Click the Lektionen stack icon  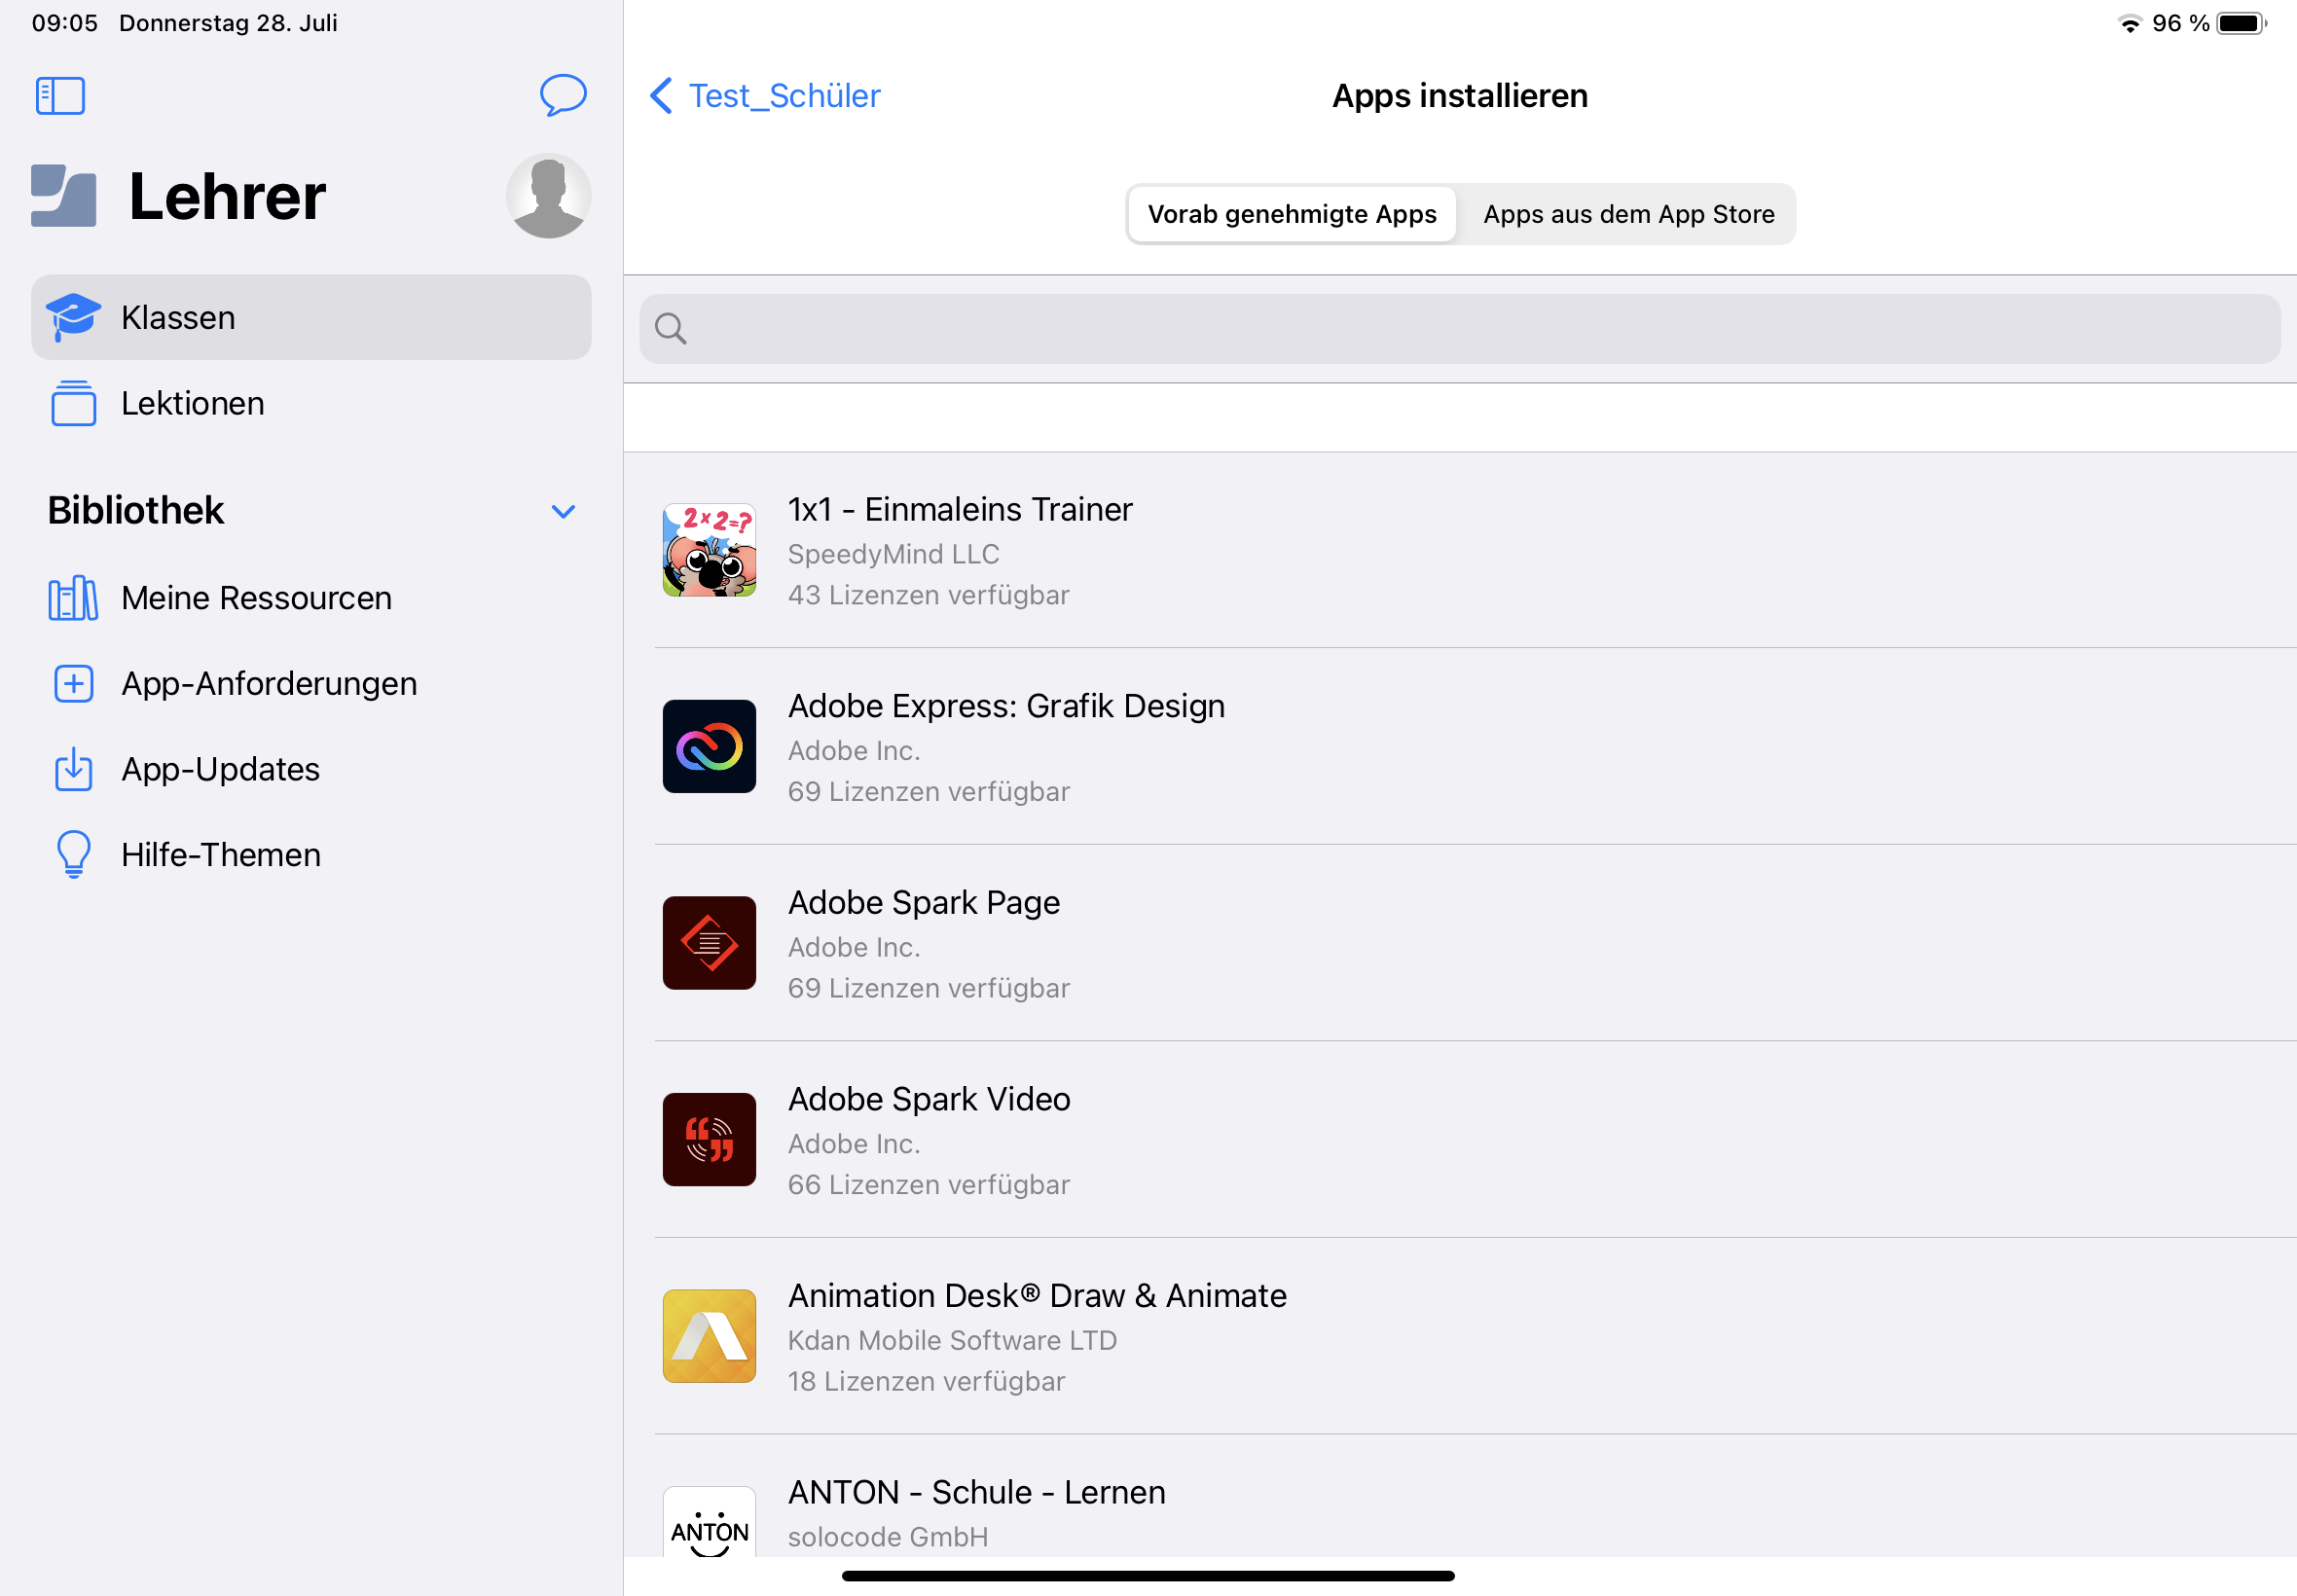point(73,403)
